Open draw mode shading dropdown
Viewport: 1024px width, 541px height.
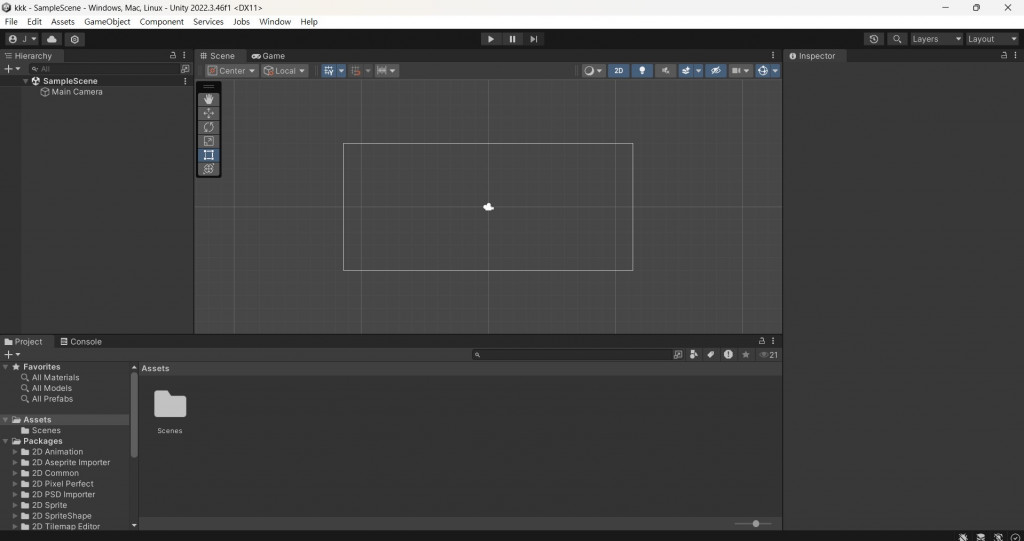[x=593, y=71]
